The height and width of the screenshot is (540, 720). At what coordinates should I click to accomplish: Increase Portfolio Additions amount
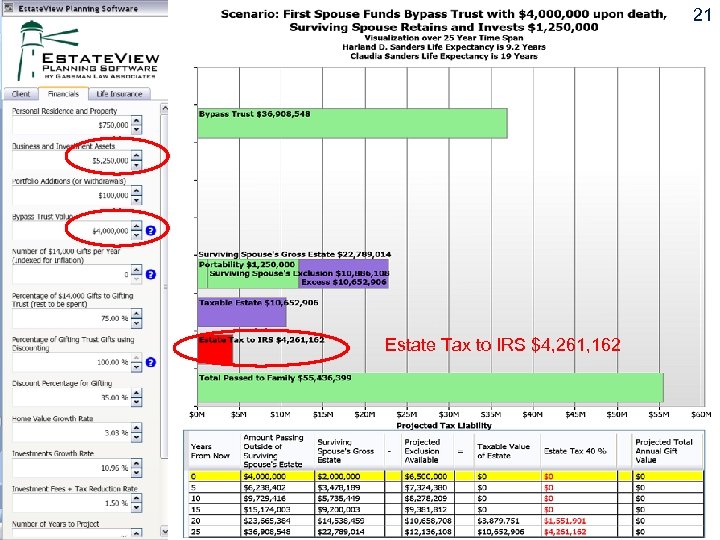[136, 191]
